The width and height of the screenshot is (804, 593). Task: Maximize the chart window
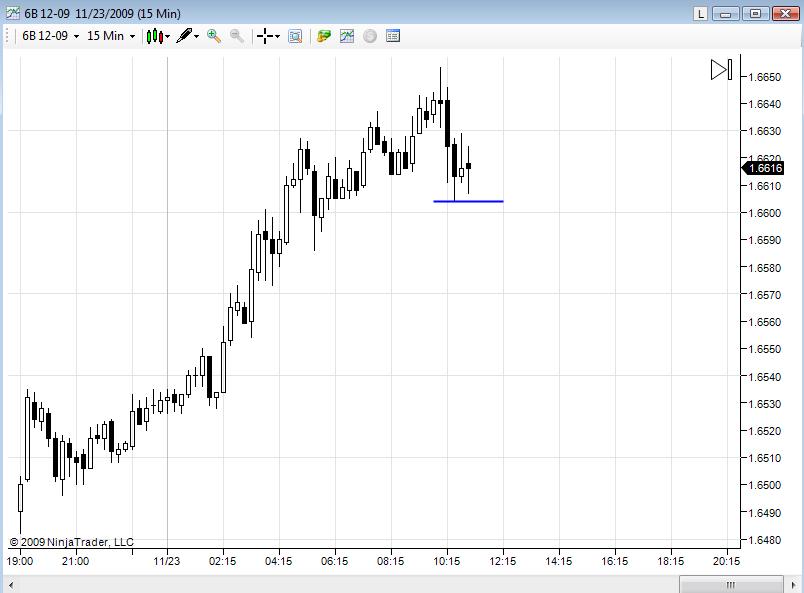(755, 13)
